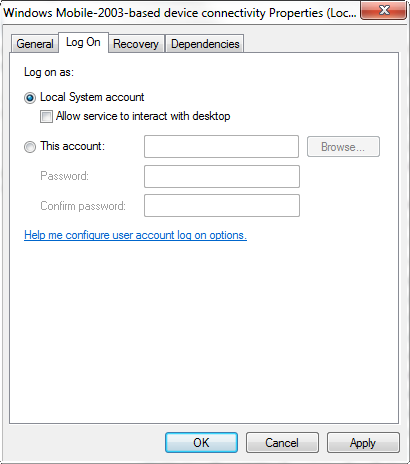Click the This account name text field
This screenshot has height=464, width=410.
pos(221,146)
